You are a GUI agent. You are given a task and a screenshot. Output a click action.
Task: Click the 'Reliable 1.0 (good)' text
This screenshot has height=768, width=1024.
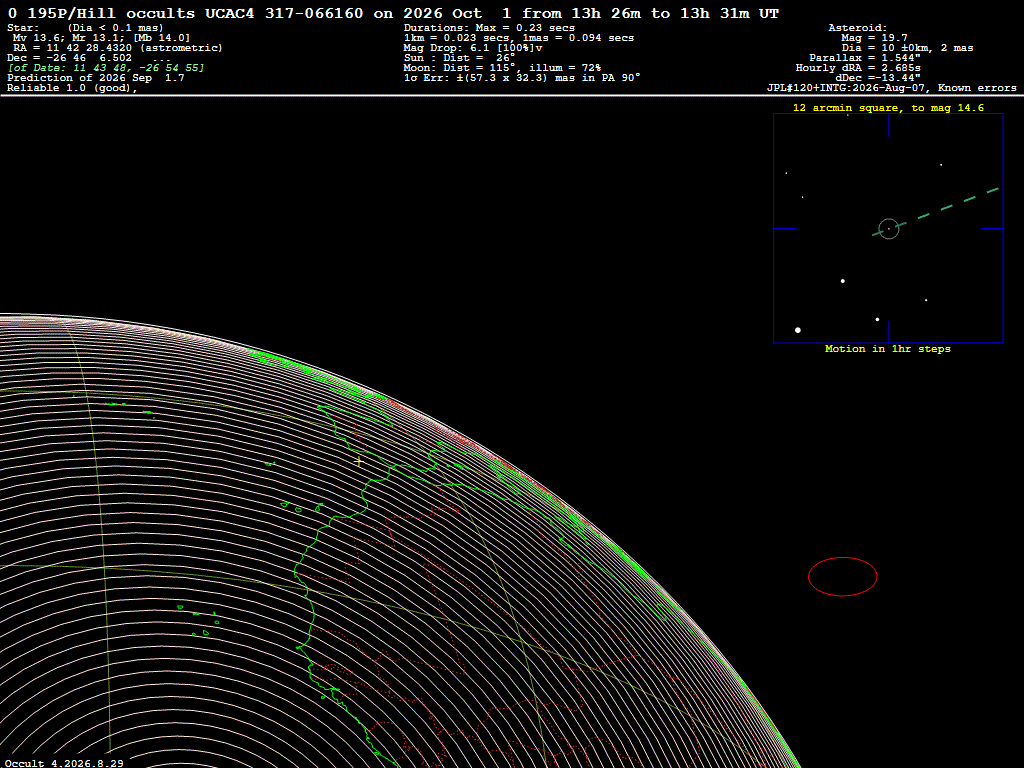72,88
